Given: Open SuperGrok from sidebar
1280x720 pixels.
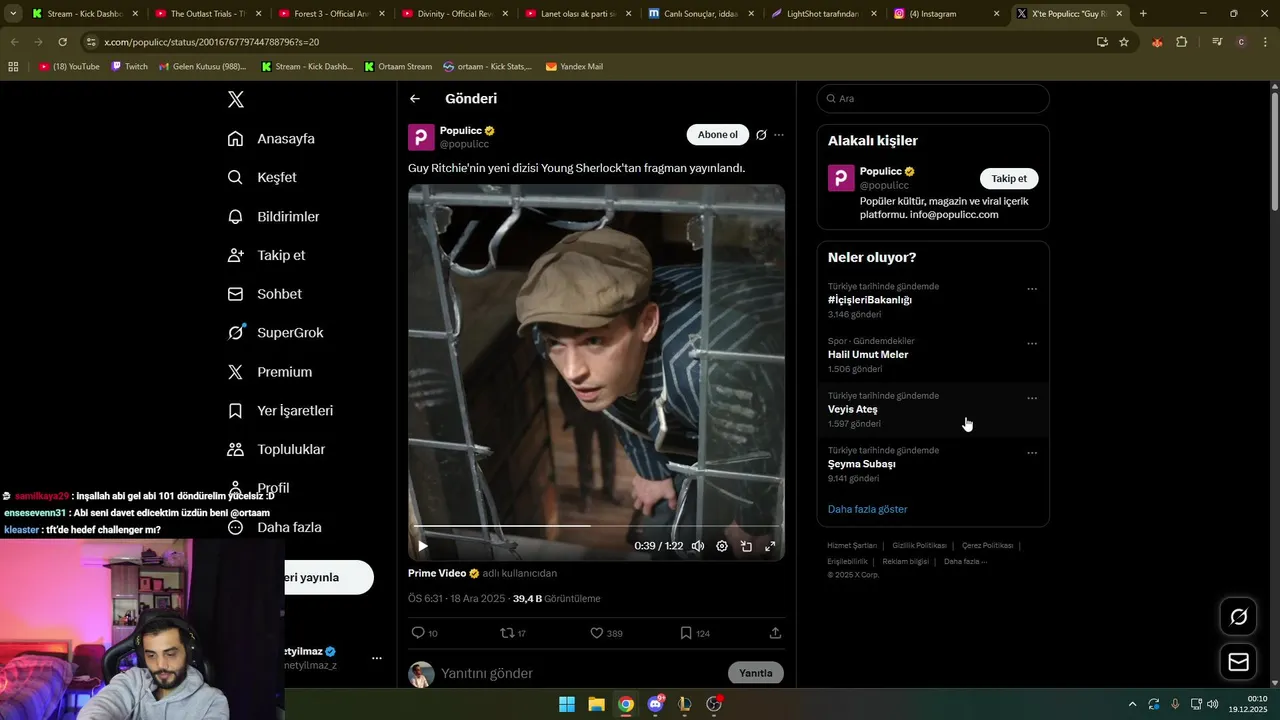Looking at the screenshot, I should [x=276, y=333].
